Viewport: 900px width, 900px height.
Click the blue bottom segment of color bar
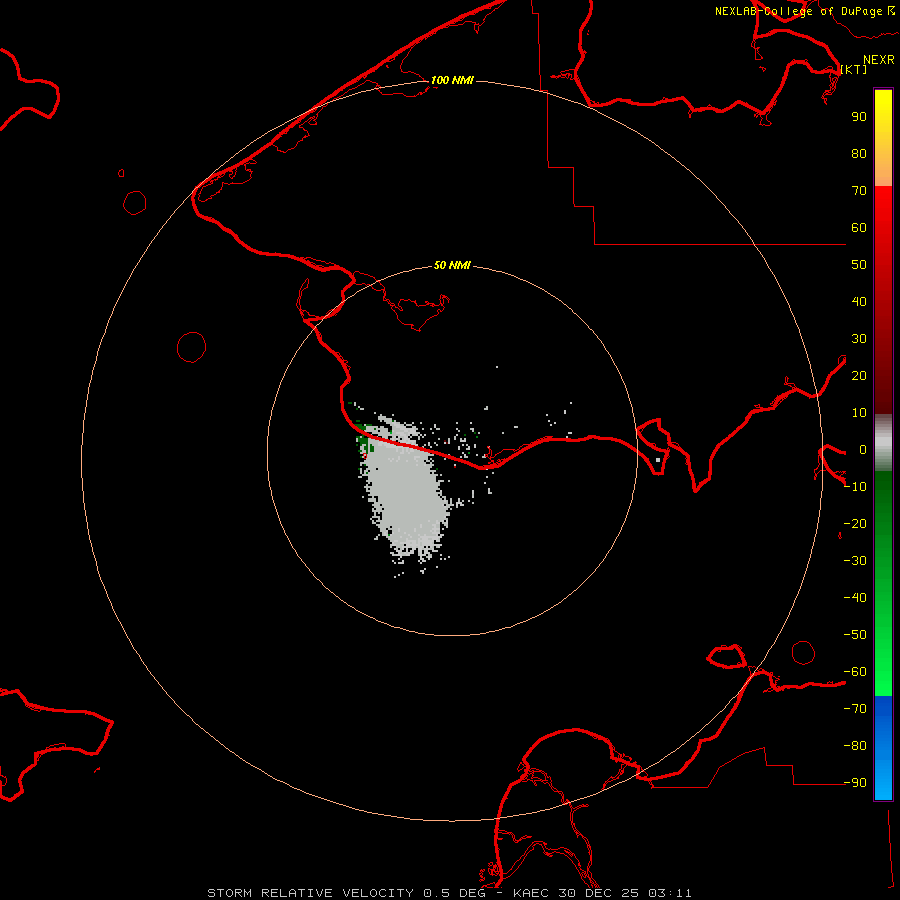click(883, 747)
